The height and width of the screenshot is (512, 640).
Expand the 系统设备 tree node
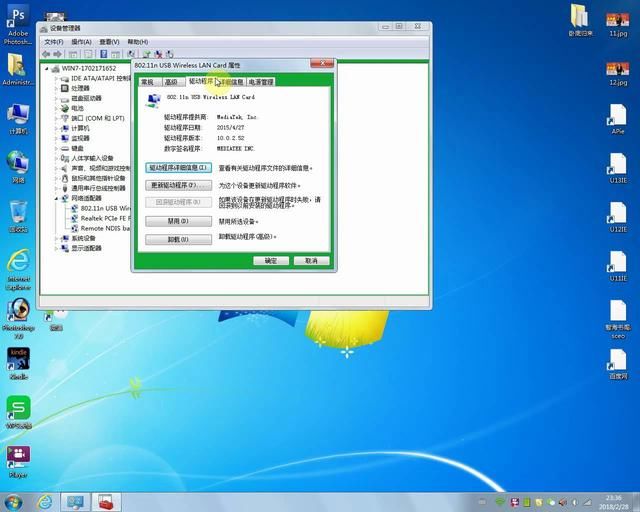[x=58, y=238]
